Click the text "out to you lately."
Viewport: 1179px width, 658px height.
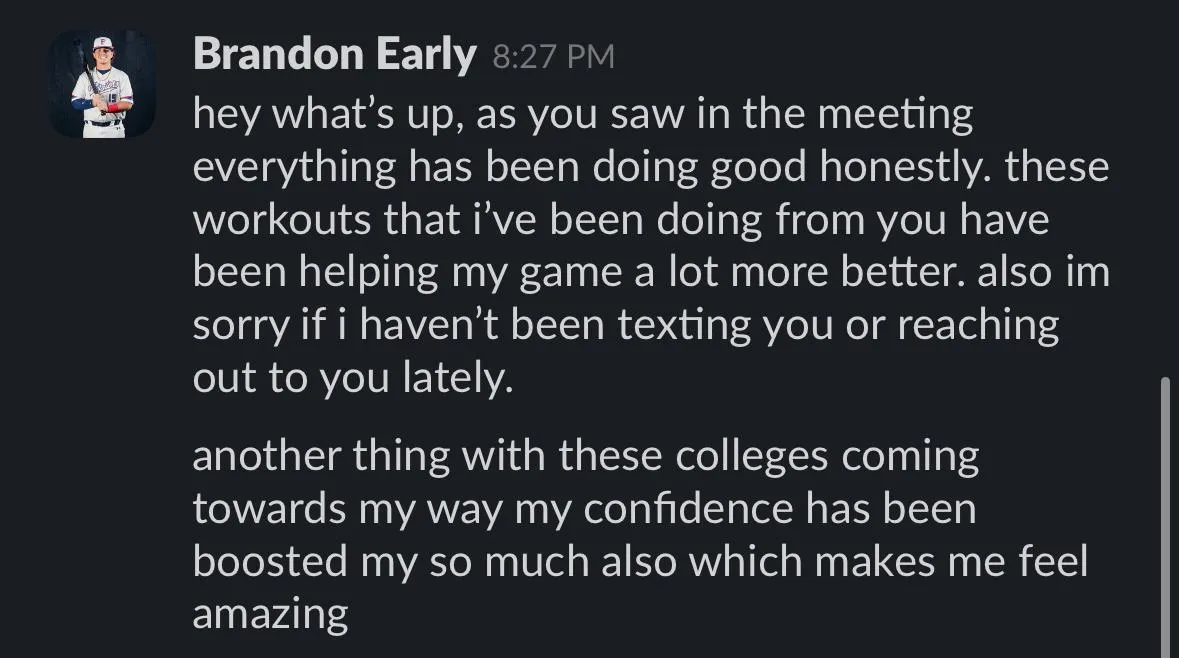tap(353, 378)
